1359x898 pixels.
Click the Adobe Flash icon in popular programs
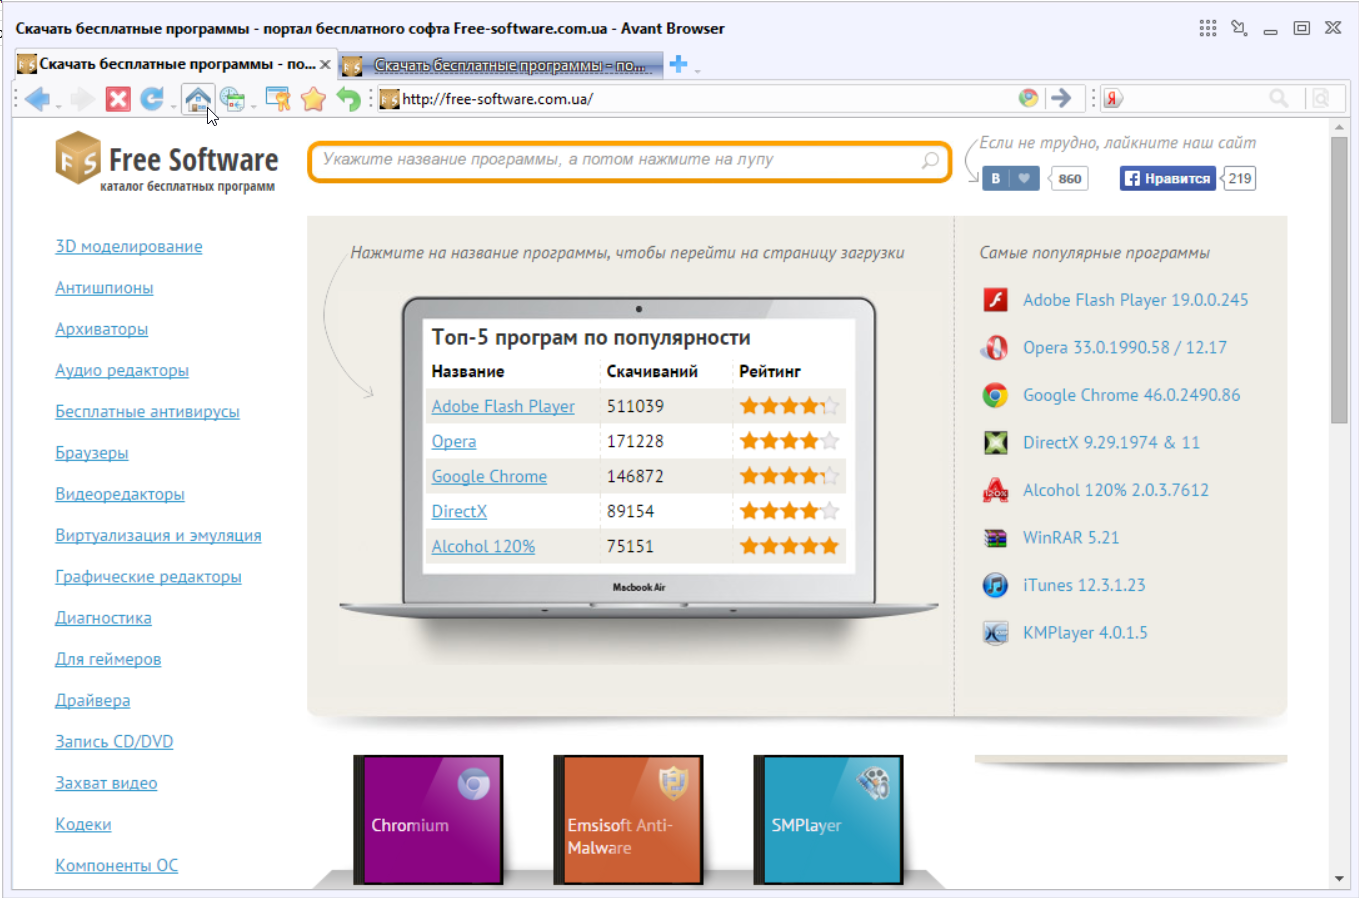coord(995,300)
